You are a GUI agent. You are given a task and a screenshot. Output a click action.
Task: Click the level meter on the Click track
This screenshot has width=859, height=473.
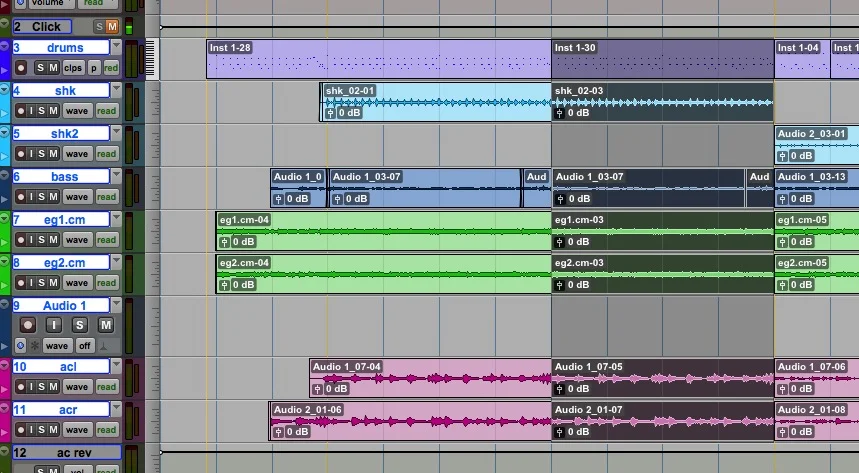[x=129, y=26]
